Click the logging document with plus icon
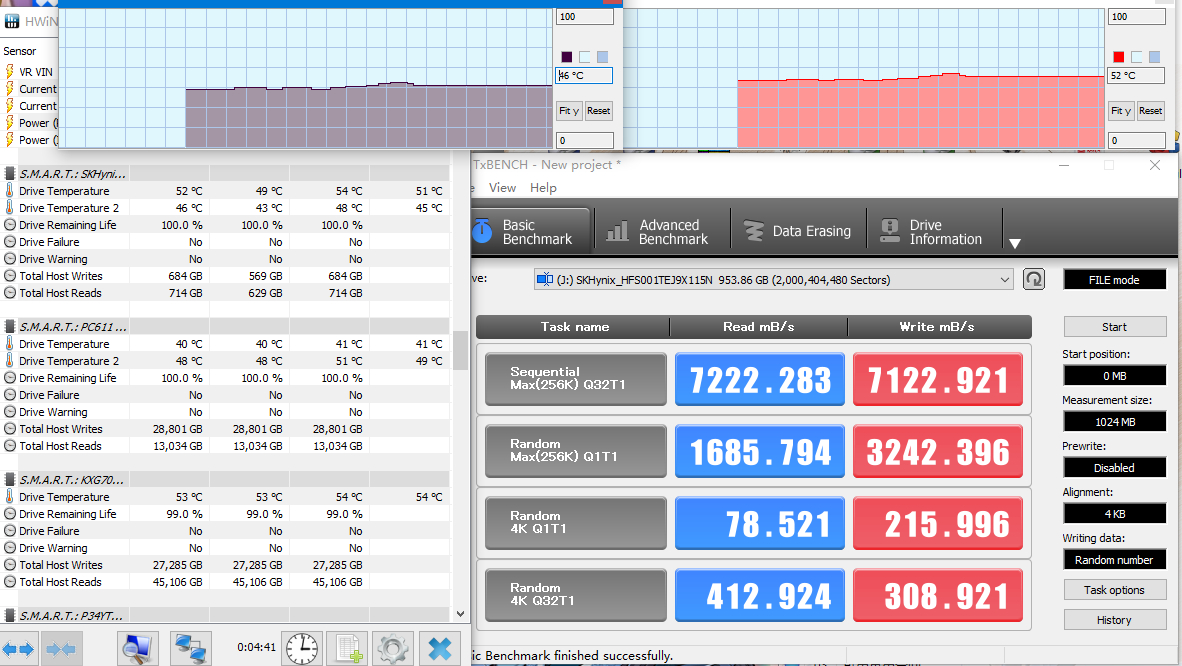The image size is (1182, 666). (x=348, y=648)
